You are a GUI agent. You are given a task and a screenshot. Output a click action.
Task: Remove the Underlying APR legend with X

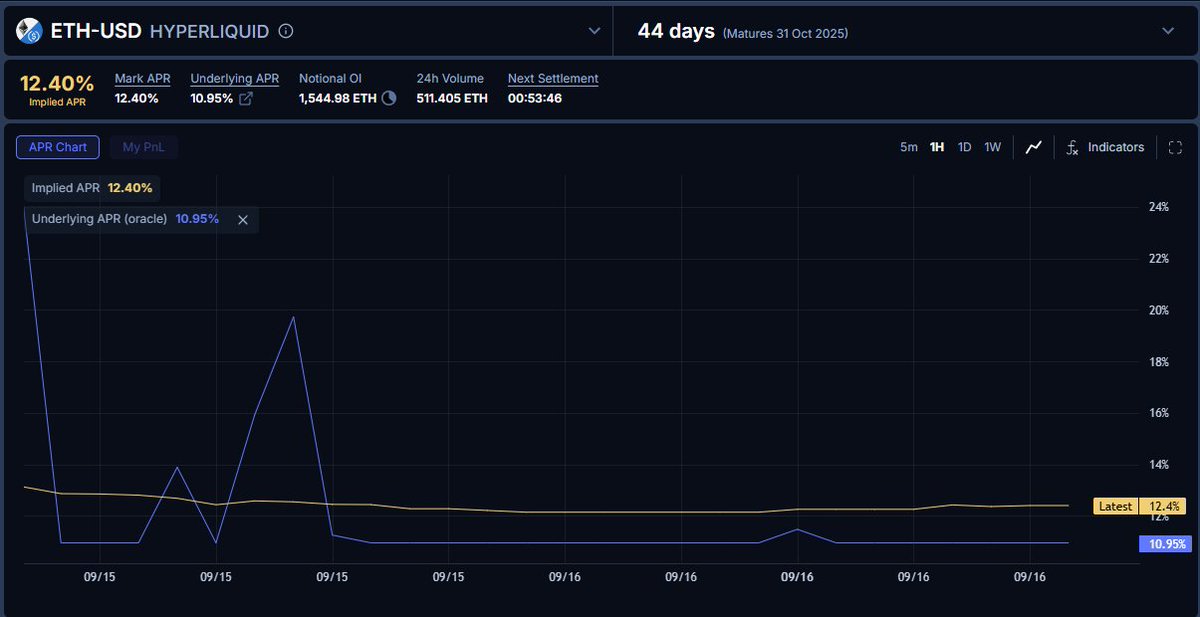[243, 219]
